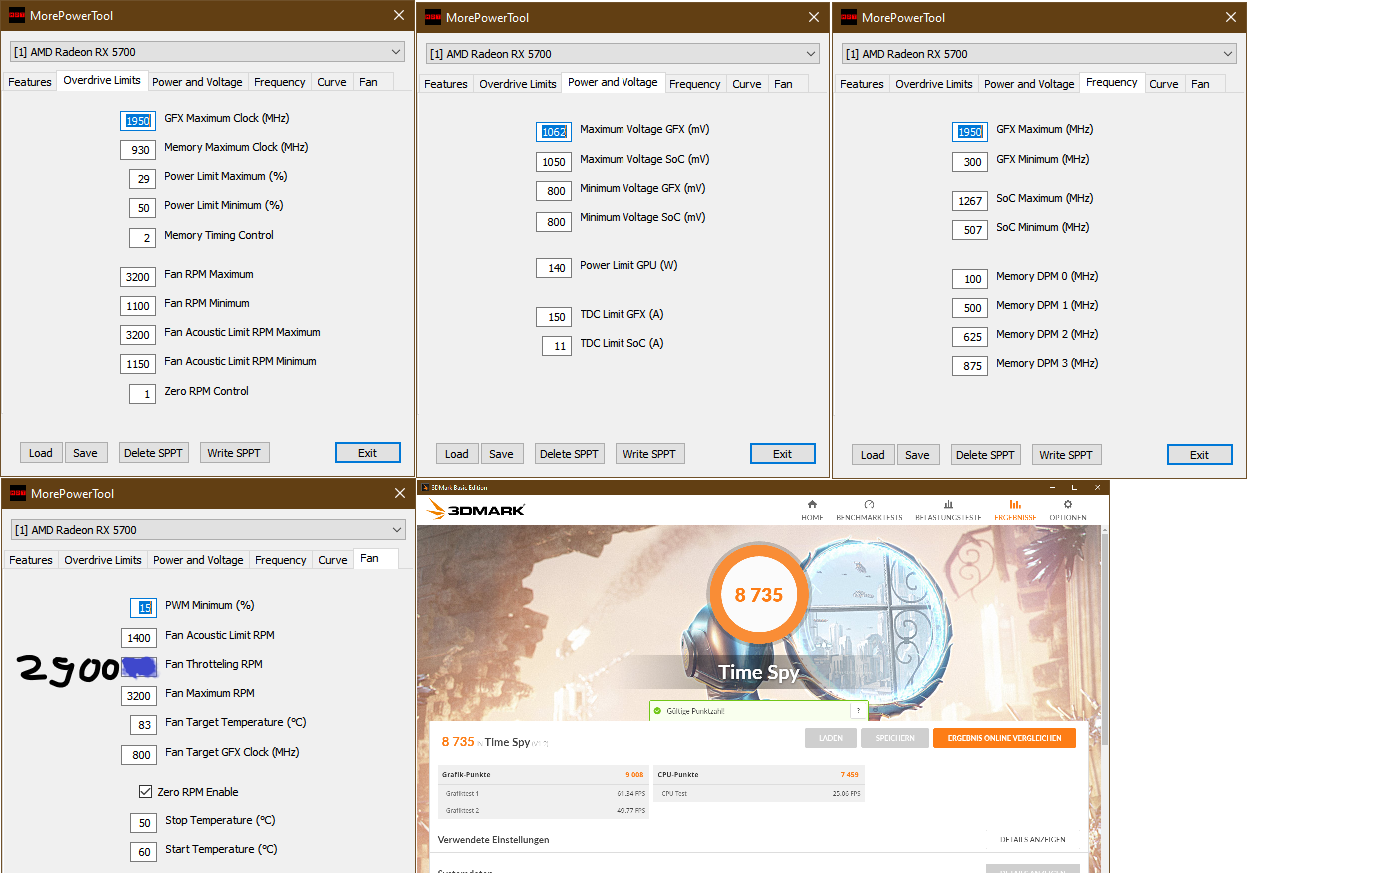
Task: Click the Memory Timing Control field
Action: click(x=142, y=238)
